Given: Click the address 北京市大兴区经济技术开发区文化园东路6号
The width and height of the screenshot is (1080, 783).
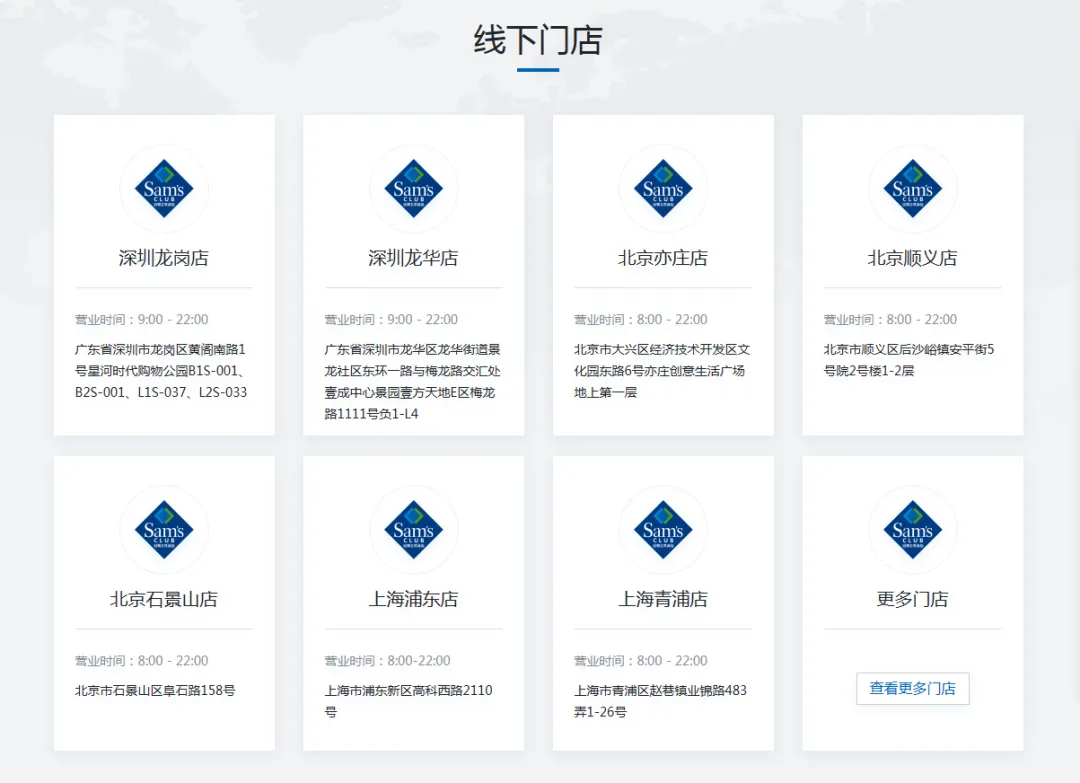Looking at the screenshot, I should click(662, 370).
